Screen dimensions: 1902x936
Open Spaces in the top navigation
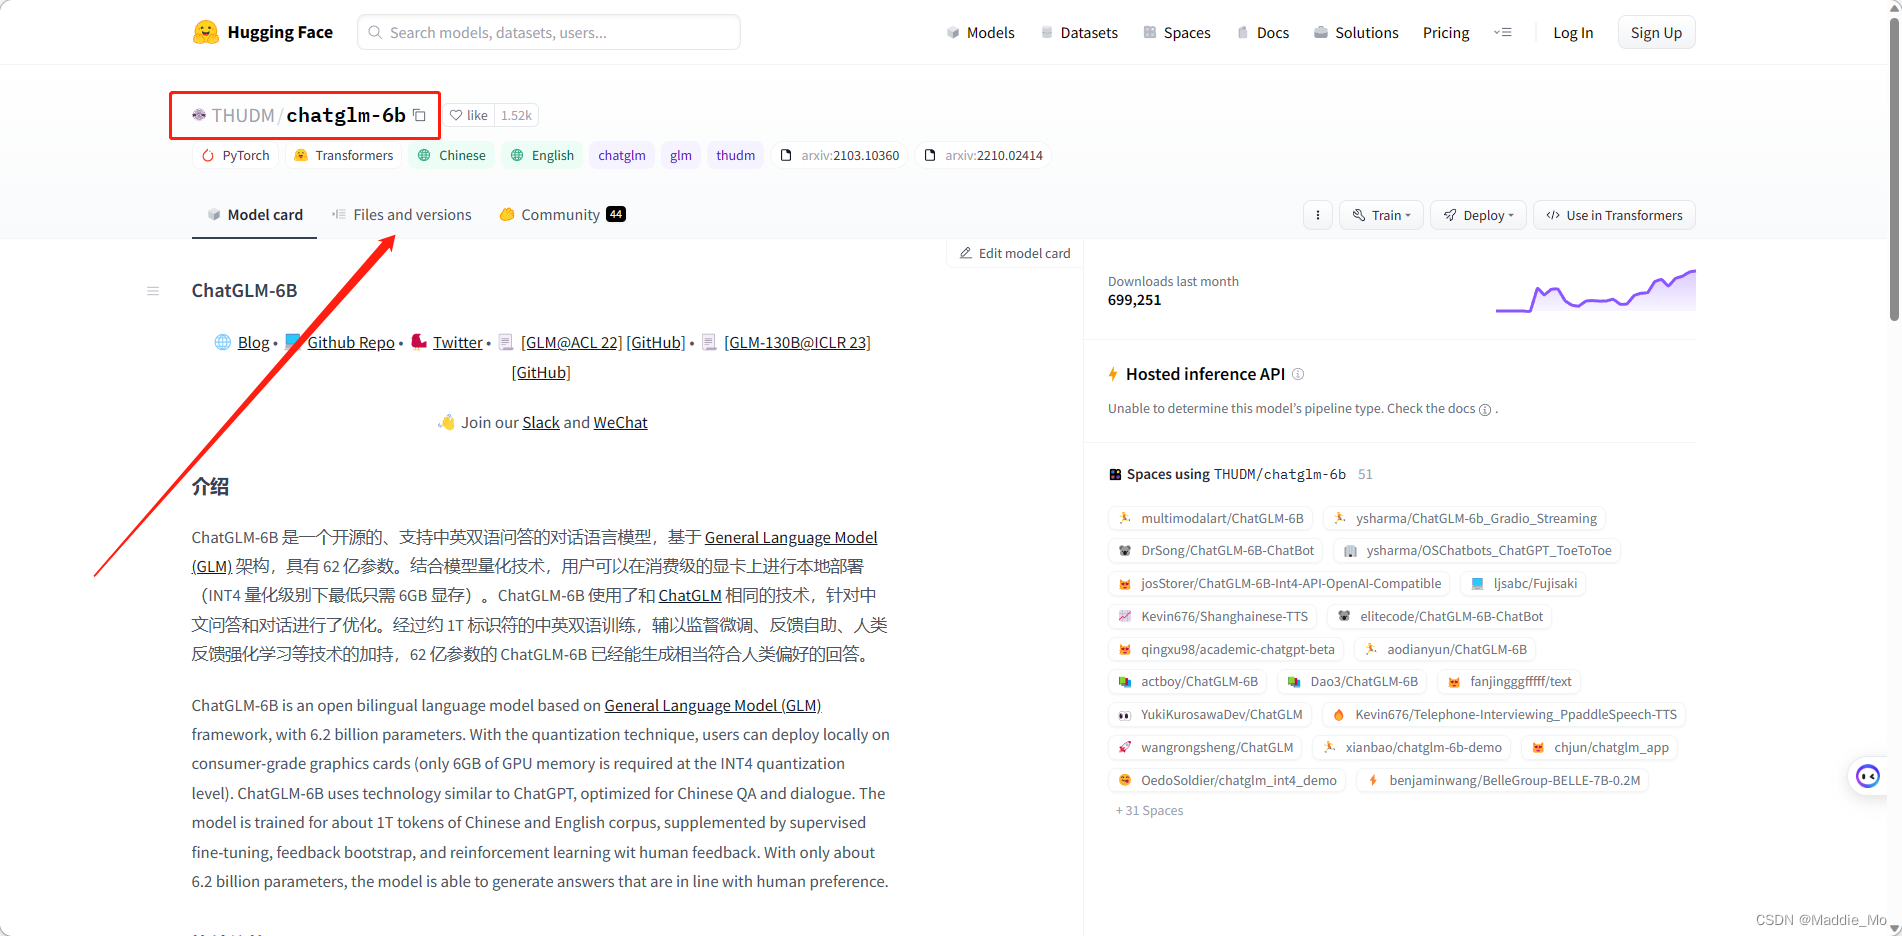(1176, 32)
